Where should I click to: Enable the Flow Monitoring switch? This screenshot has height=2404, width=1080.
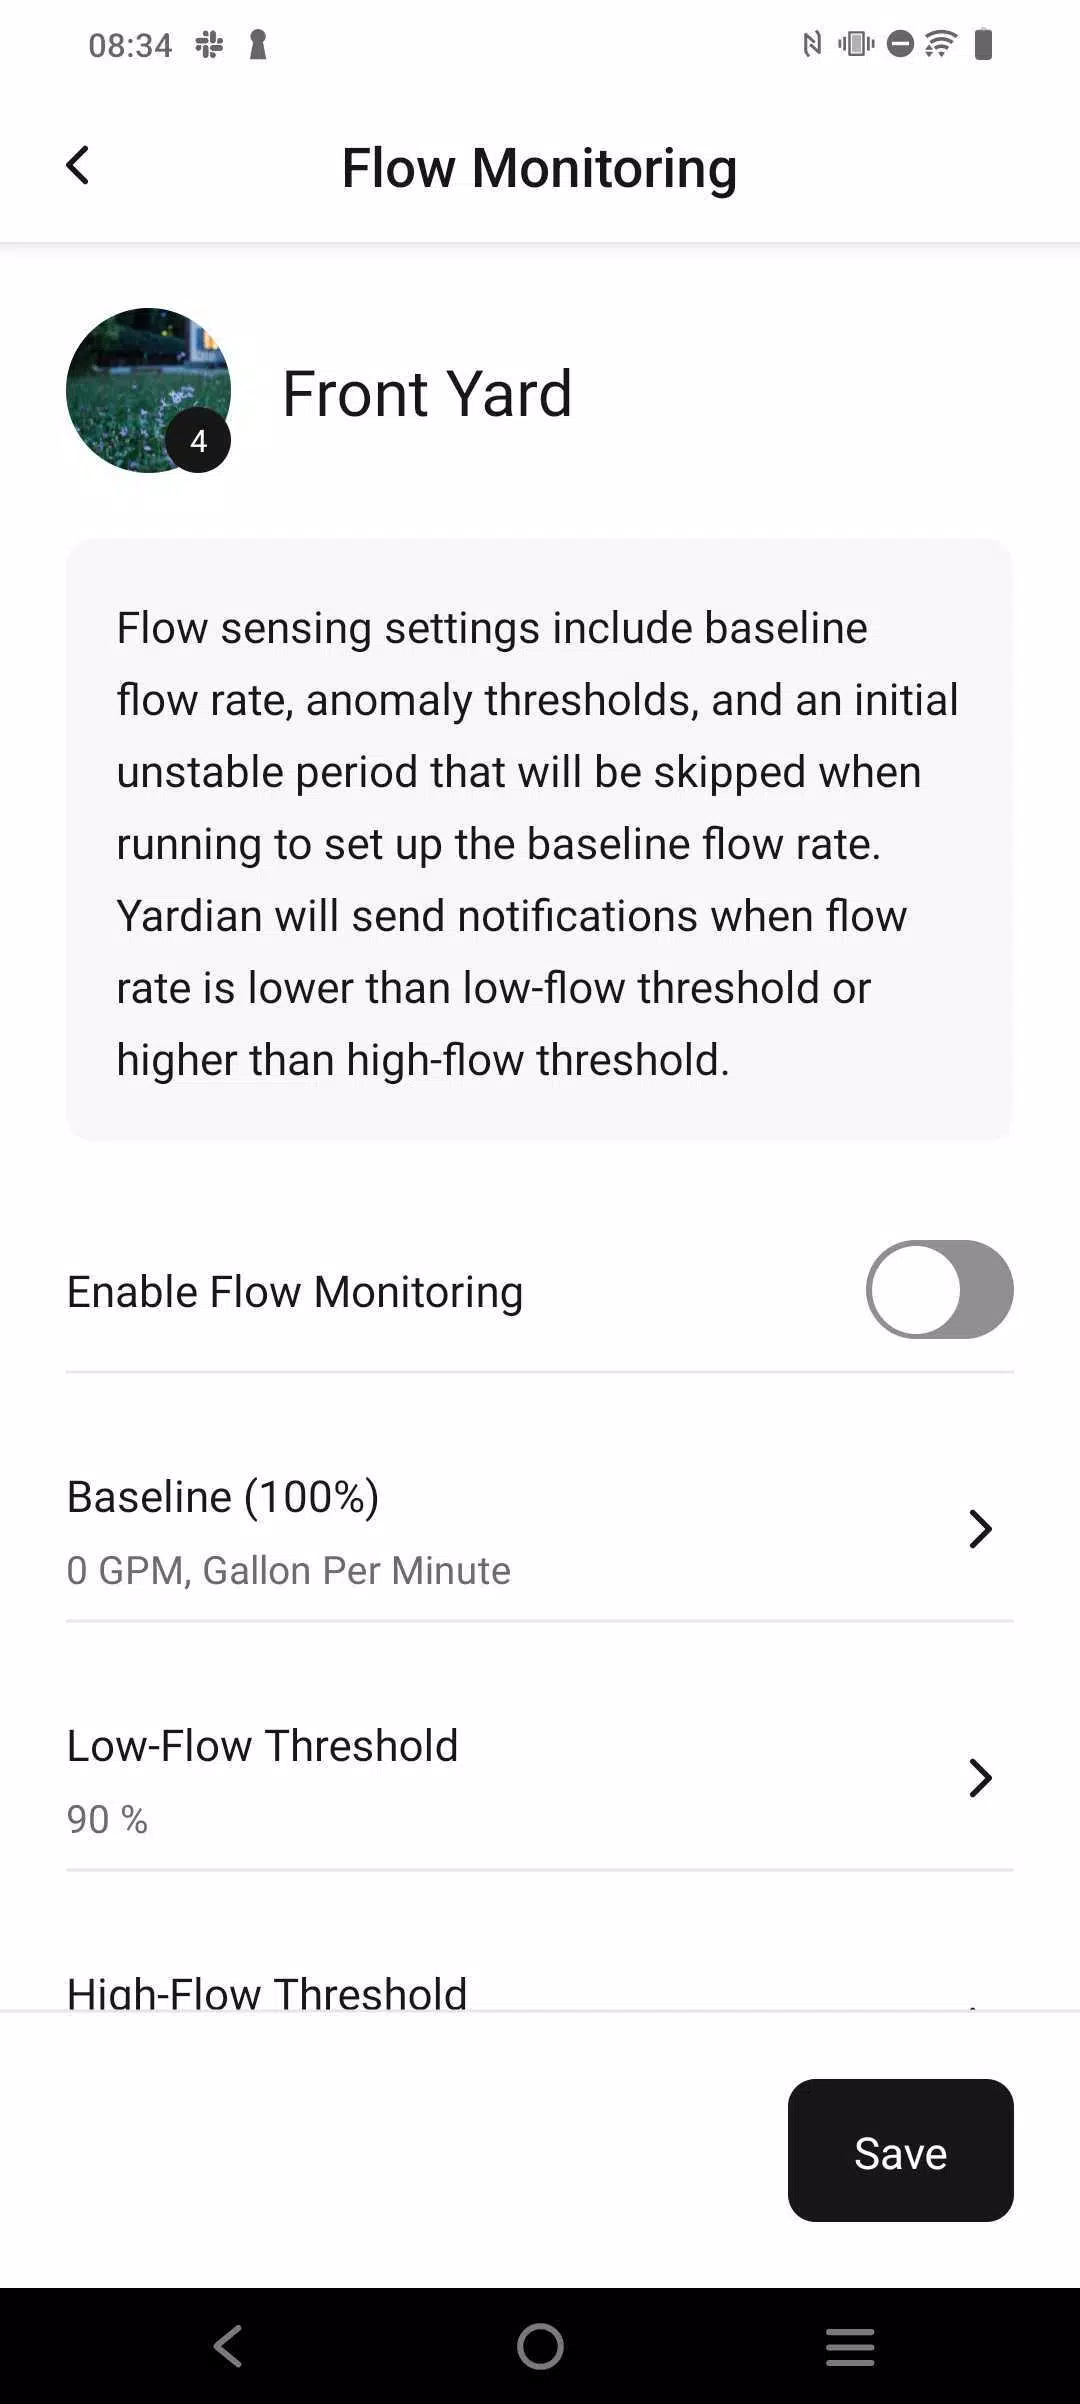pyautogui.click(x=939, y=1290)
